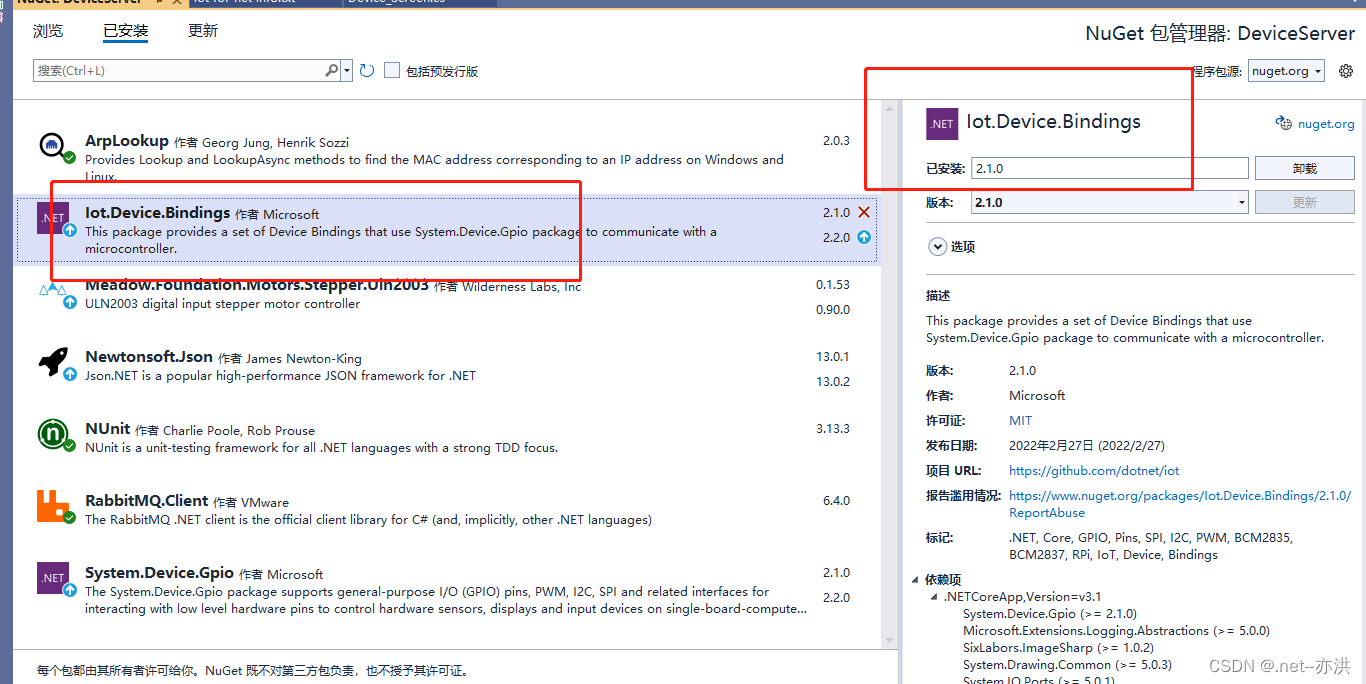Click the 0.90.0 version of Meadow package
Viewport: 1366px width, 684px height.
[x=832, y=310]
